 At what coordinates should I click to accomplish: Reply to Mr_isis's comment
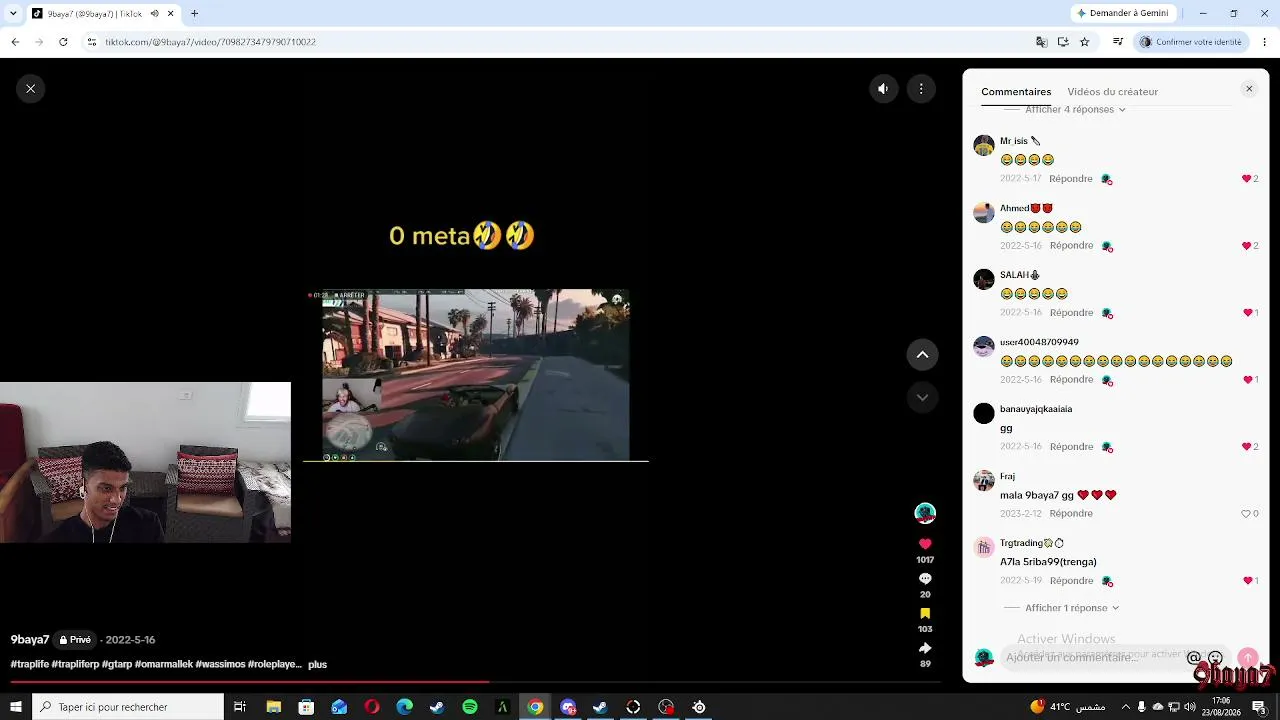(x=1071, y=179)
